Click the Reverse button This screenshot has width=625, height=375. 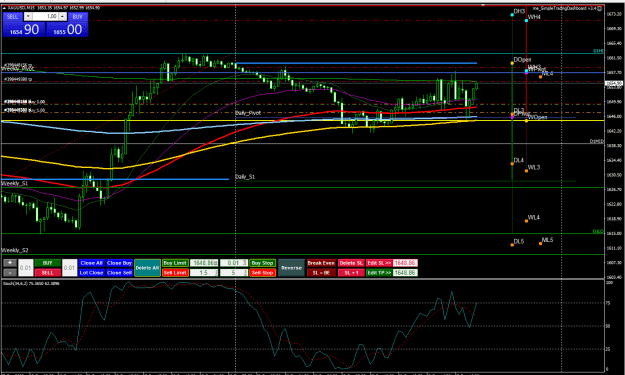click(x=291, y=268)
